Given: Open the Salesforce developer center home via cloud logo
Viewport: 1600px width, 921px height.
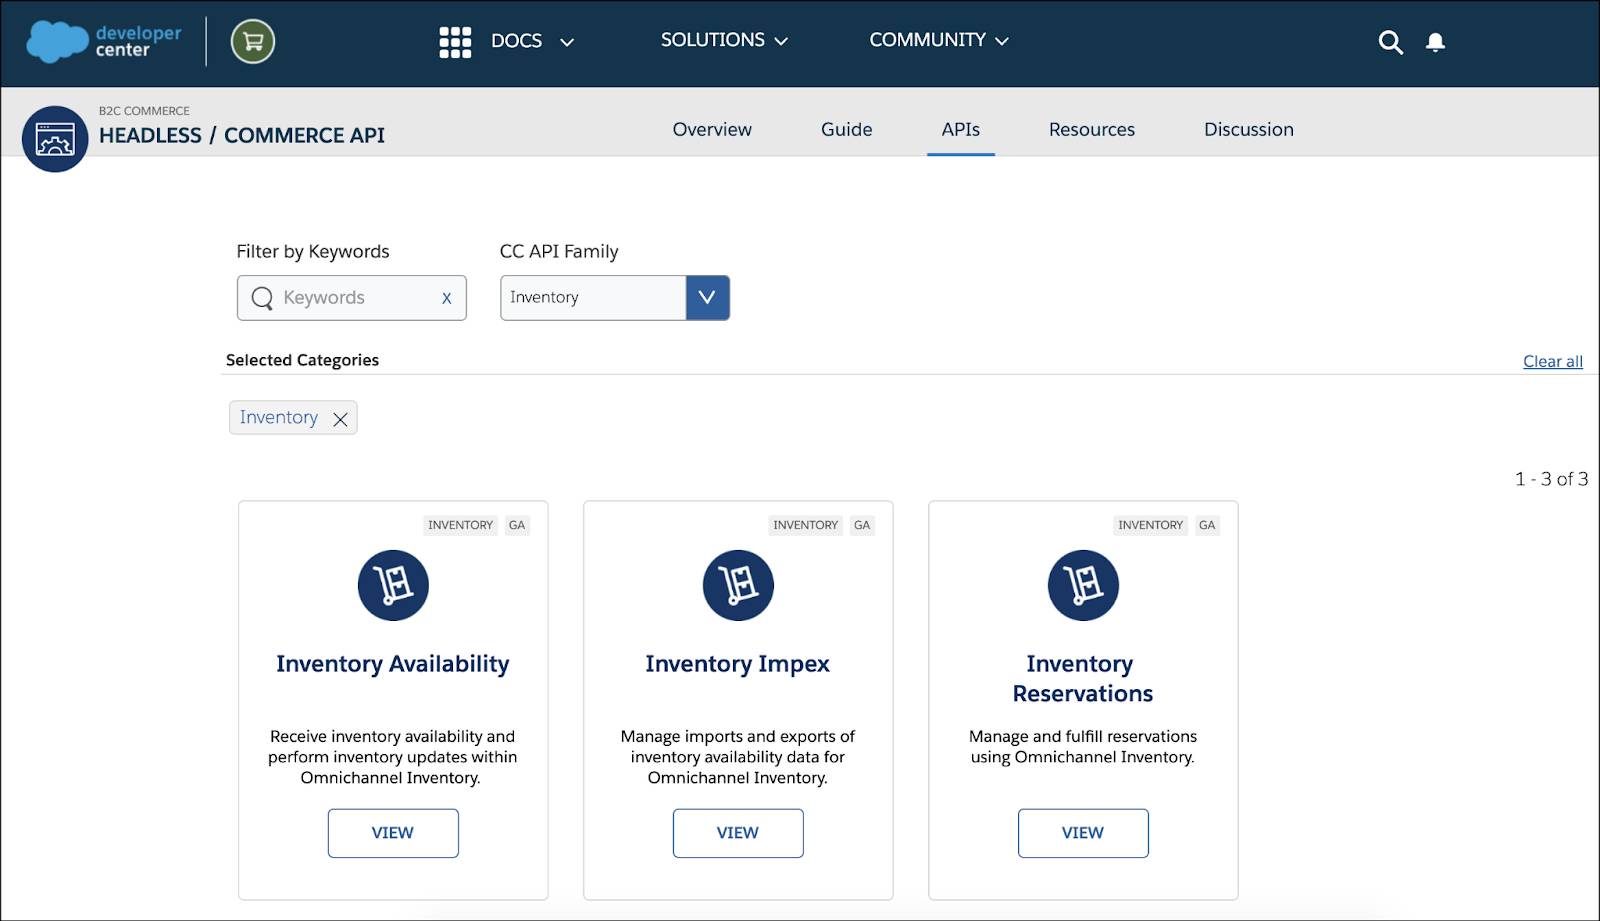Looking at the screenshot, I should [56, 40].
